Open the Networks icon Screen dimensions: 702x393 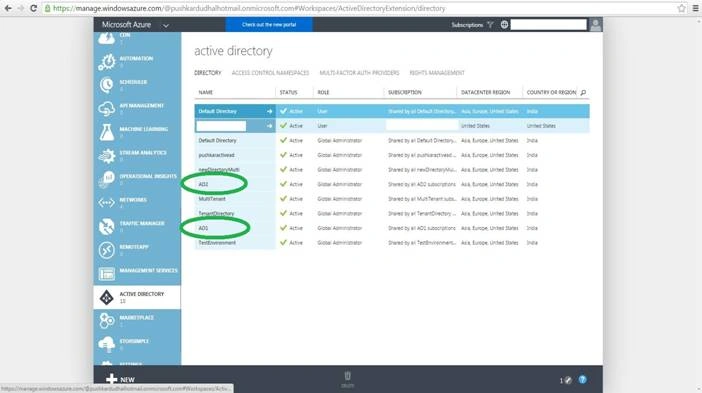pos(107,203)
